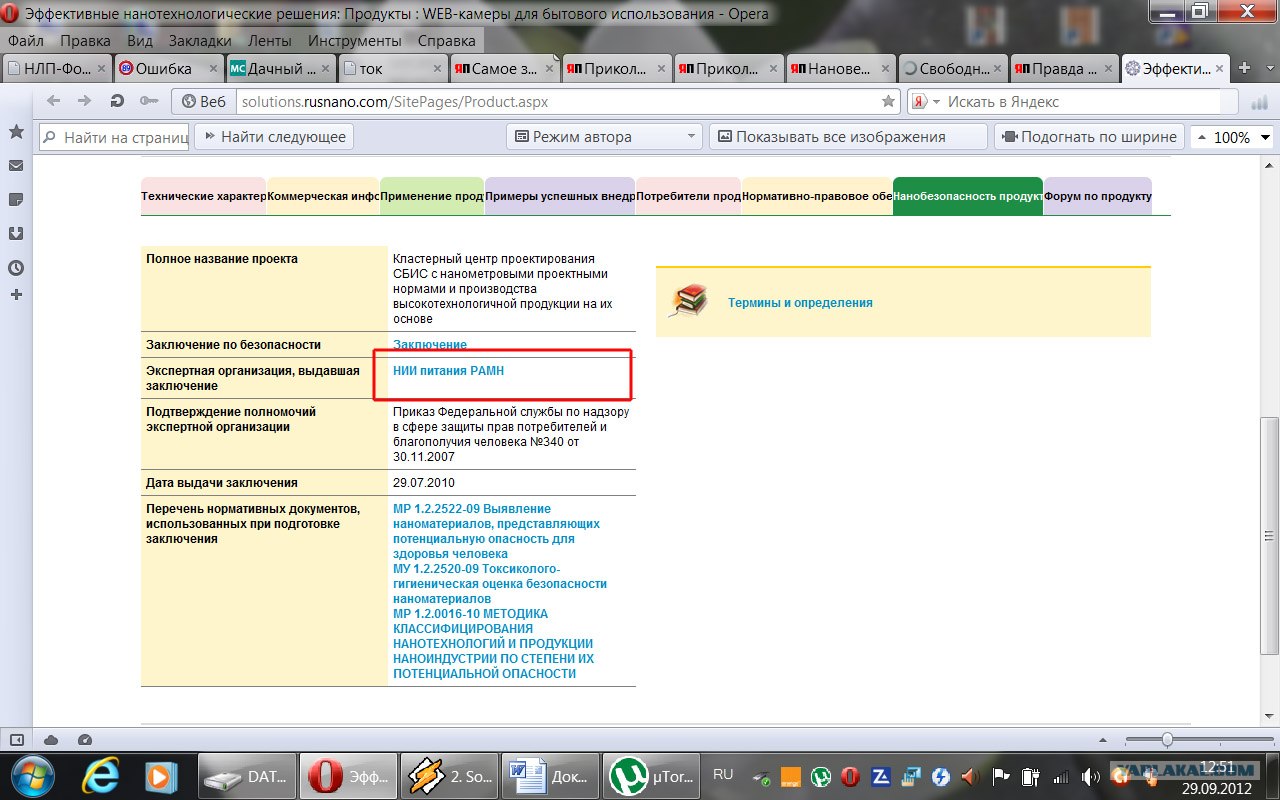Click the Reload page icon
Screen dimensions: 1280x800
[x=117, y=101]
